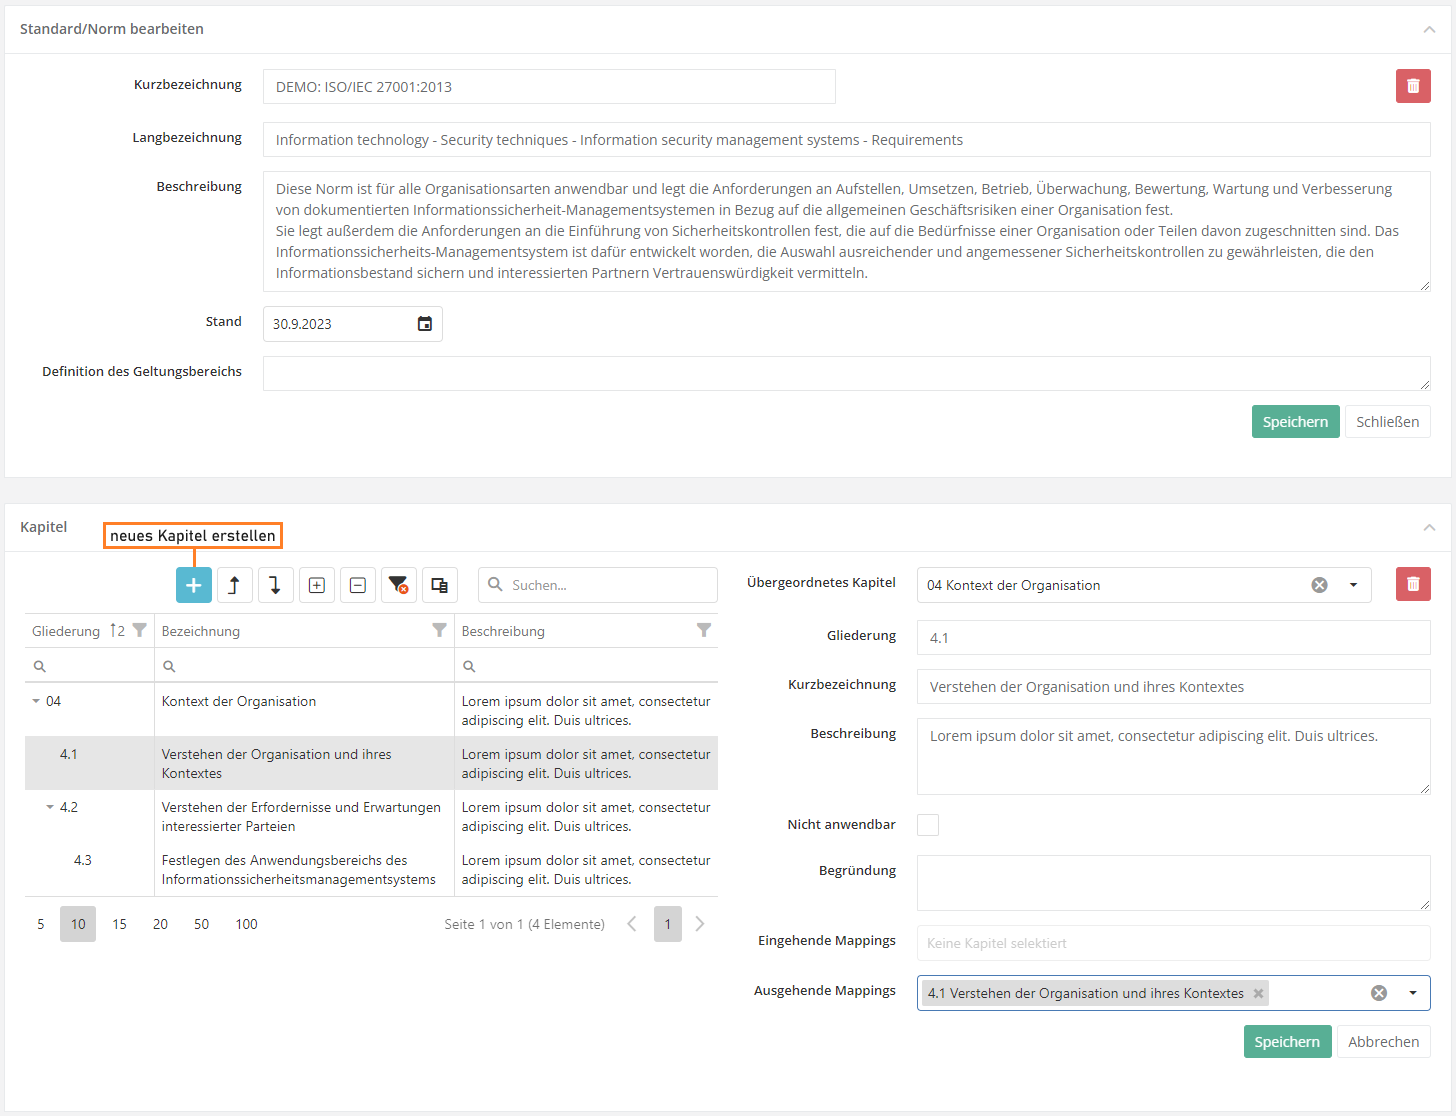The width and height of the screenshot is (1456, 1116).
Task: Collapse the Standard/Norm bearbeiten panel
Action: 1429,29
